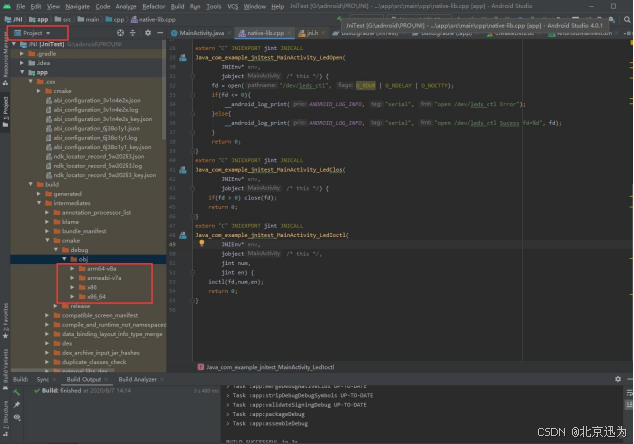
Task: Collapse the app module node
Action: click(x=22, y=72)
